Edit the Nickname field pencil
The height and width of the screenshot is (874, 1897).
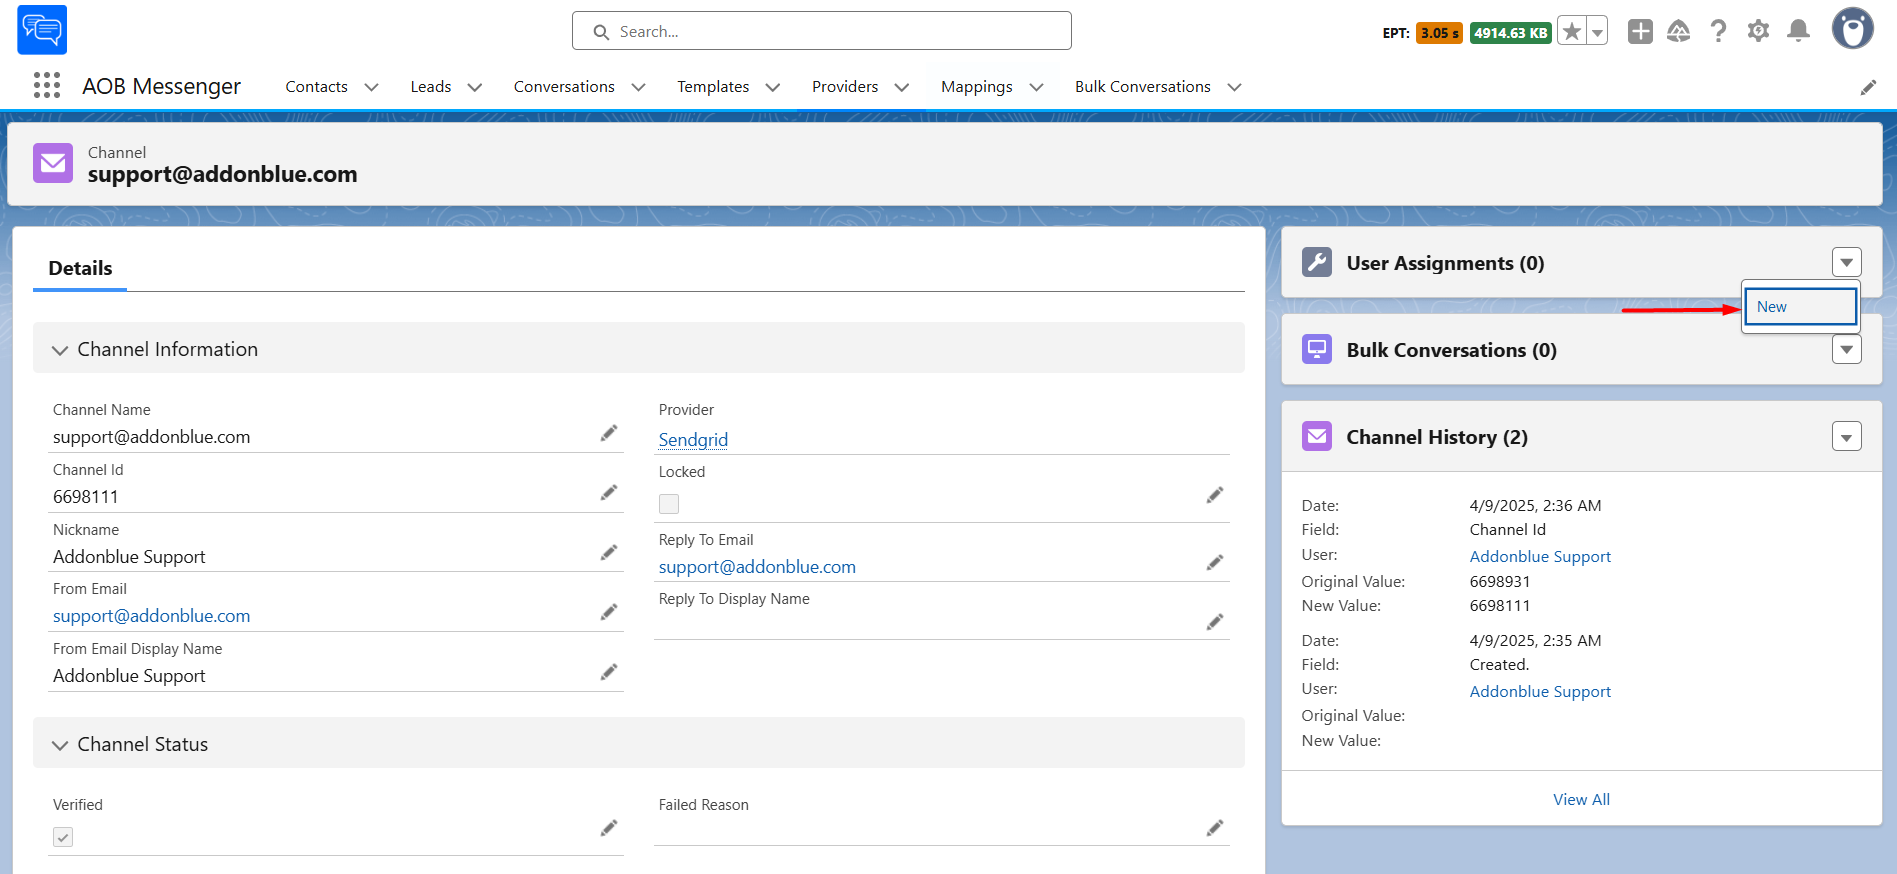click(609, 553)
